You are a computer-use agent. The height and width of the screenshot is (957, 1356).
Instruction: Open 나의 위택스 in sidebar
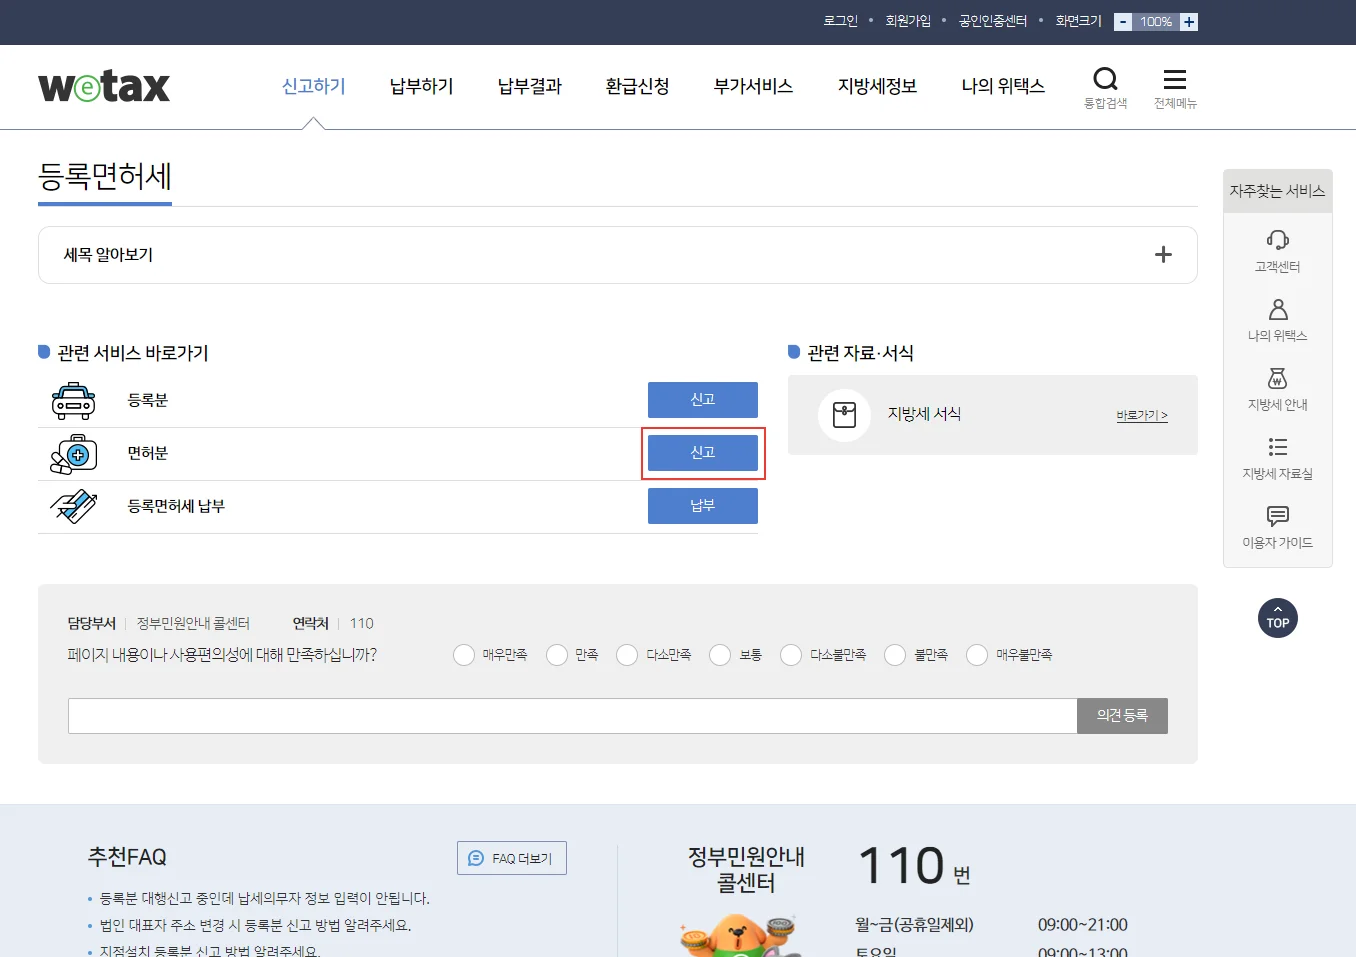click(x=1277, y=310)
